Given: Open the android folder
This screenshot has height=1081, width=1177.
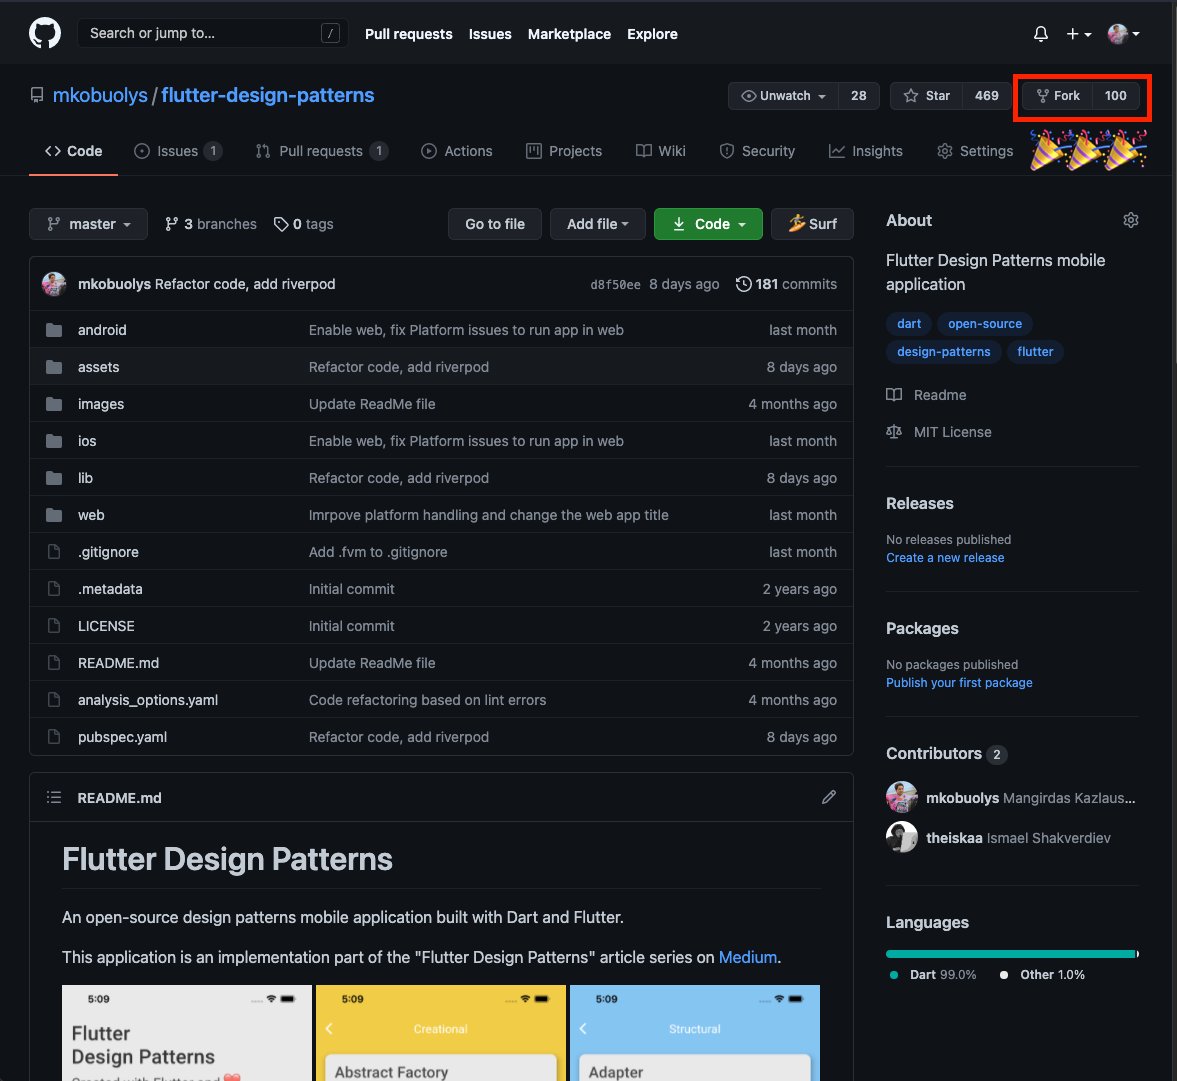Looking at the screenshot, I should pos(102,330).
